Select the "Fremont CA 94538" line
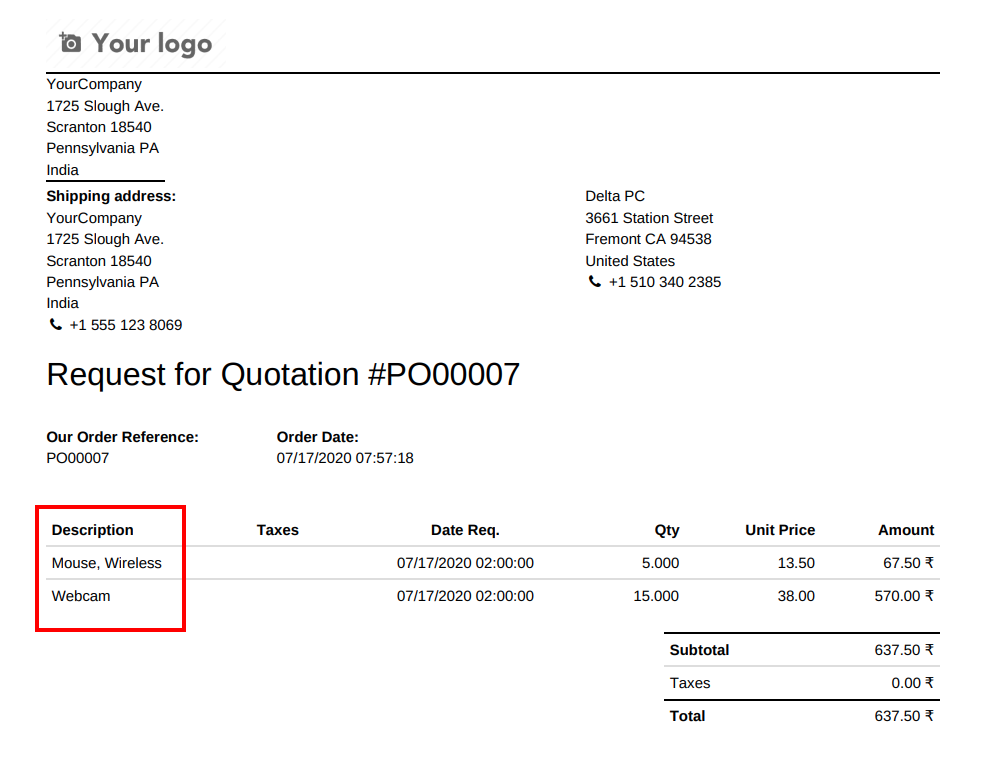This screenshot has width=982, height=777. tap(648, 239)
